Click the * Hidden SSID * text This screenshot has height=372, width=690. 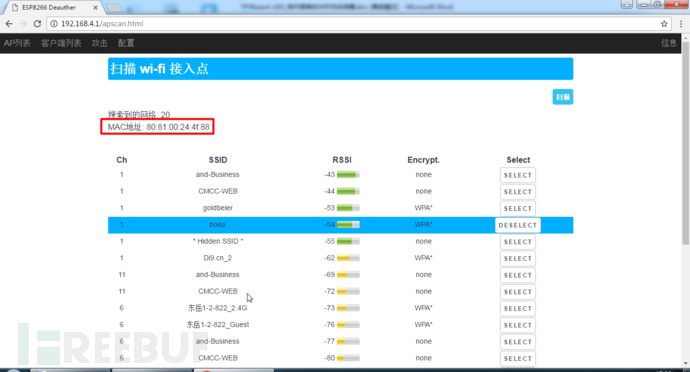pyautogui.click(x=218, y=241)
